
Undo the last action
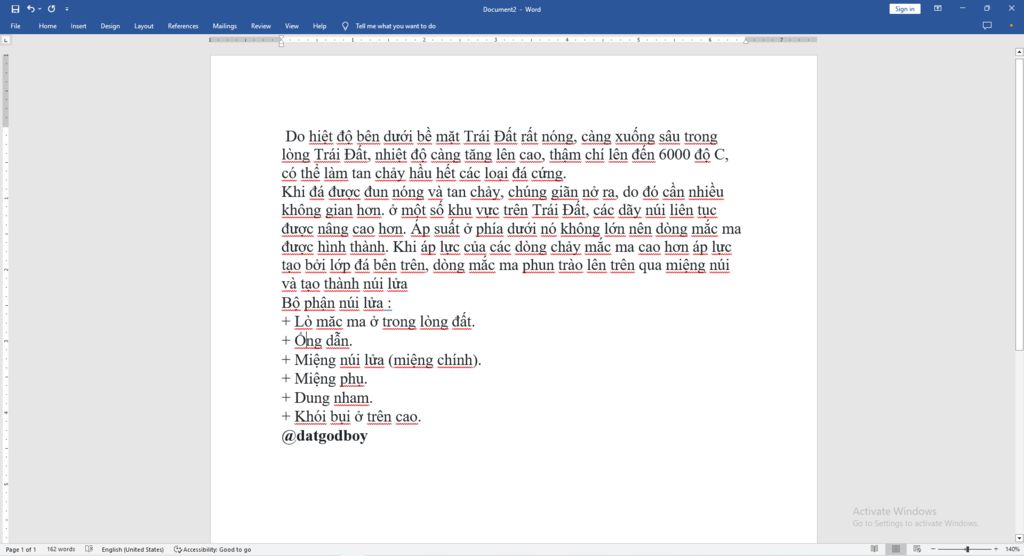(x=30, y=9)
